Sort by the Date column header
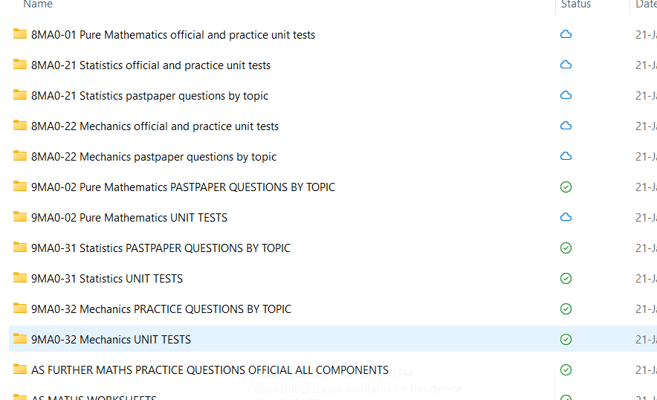 (x=646, y=5)
